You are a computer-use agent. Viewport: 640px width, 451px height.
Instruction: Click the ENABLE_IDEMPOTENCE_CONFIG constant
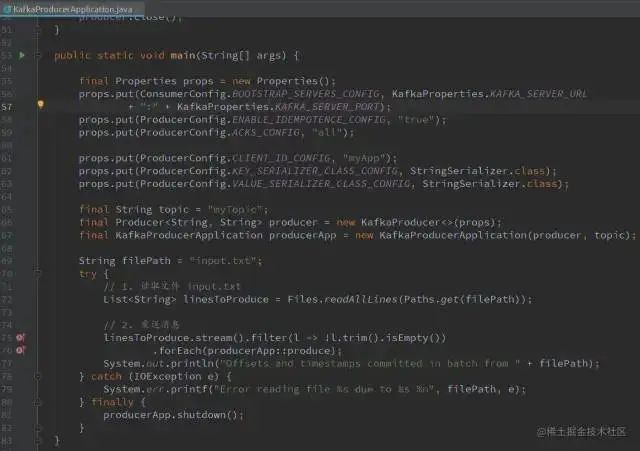309,120
